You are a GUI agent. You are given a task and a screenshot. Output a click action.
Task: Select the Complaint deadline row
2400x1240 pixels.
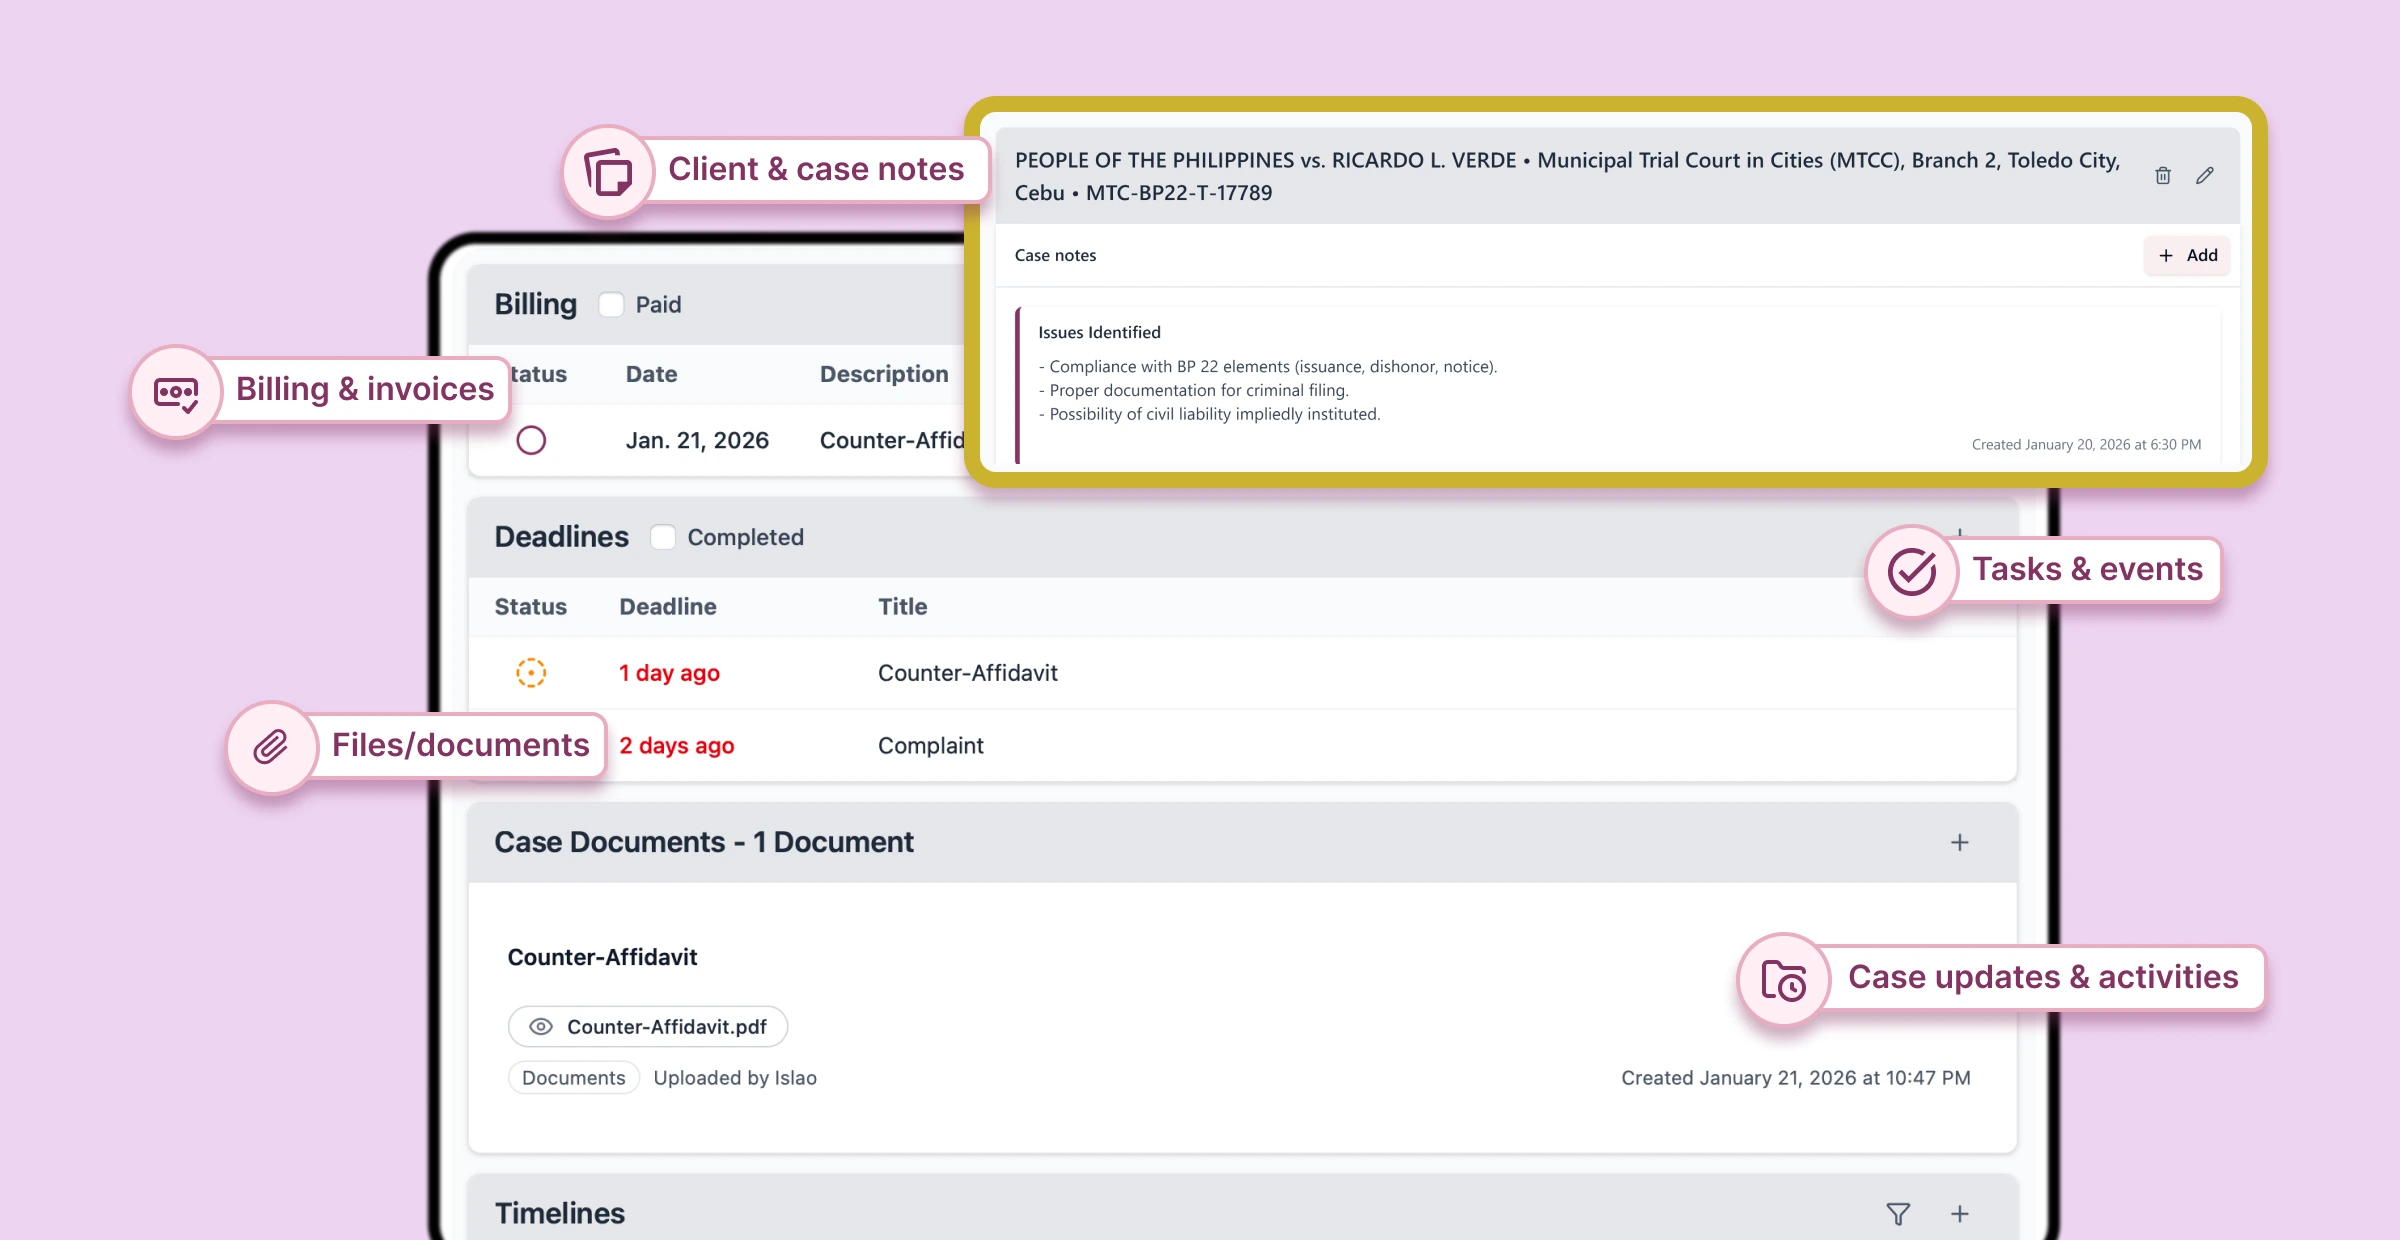pyautogui.click(x=930, y=746)
